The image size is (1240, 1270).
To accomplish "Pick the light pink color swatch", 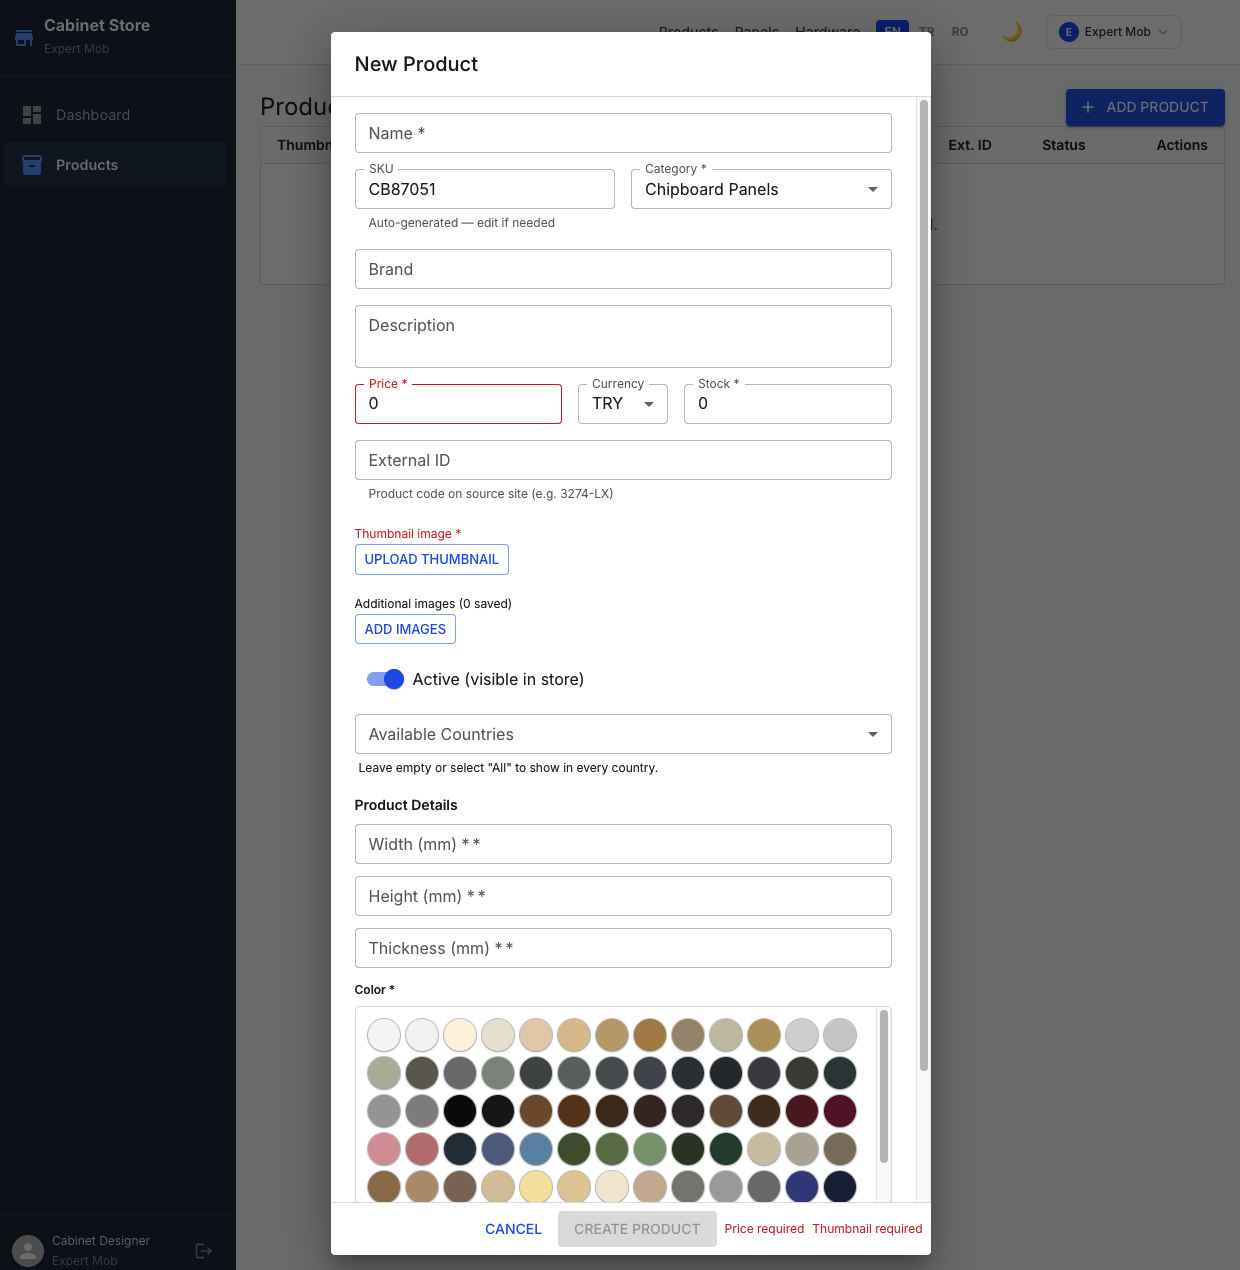I will (x=384, y=1149).
